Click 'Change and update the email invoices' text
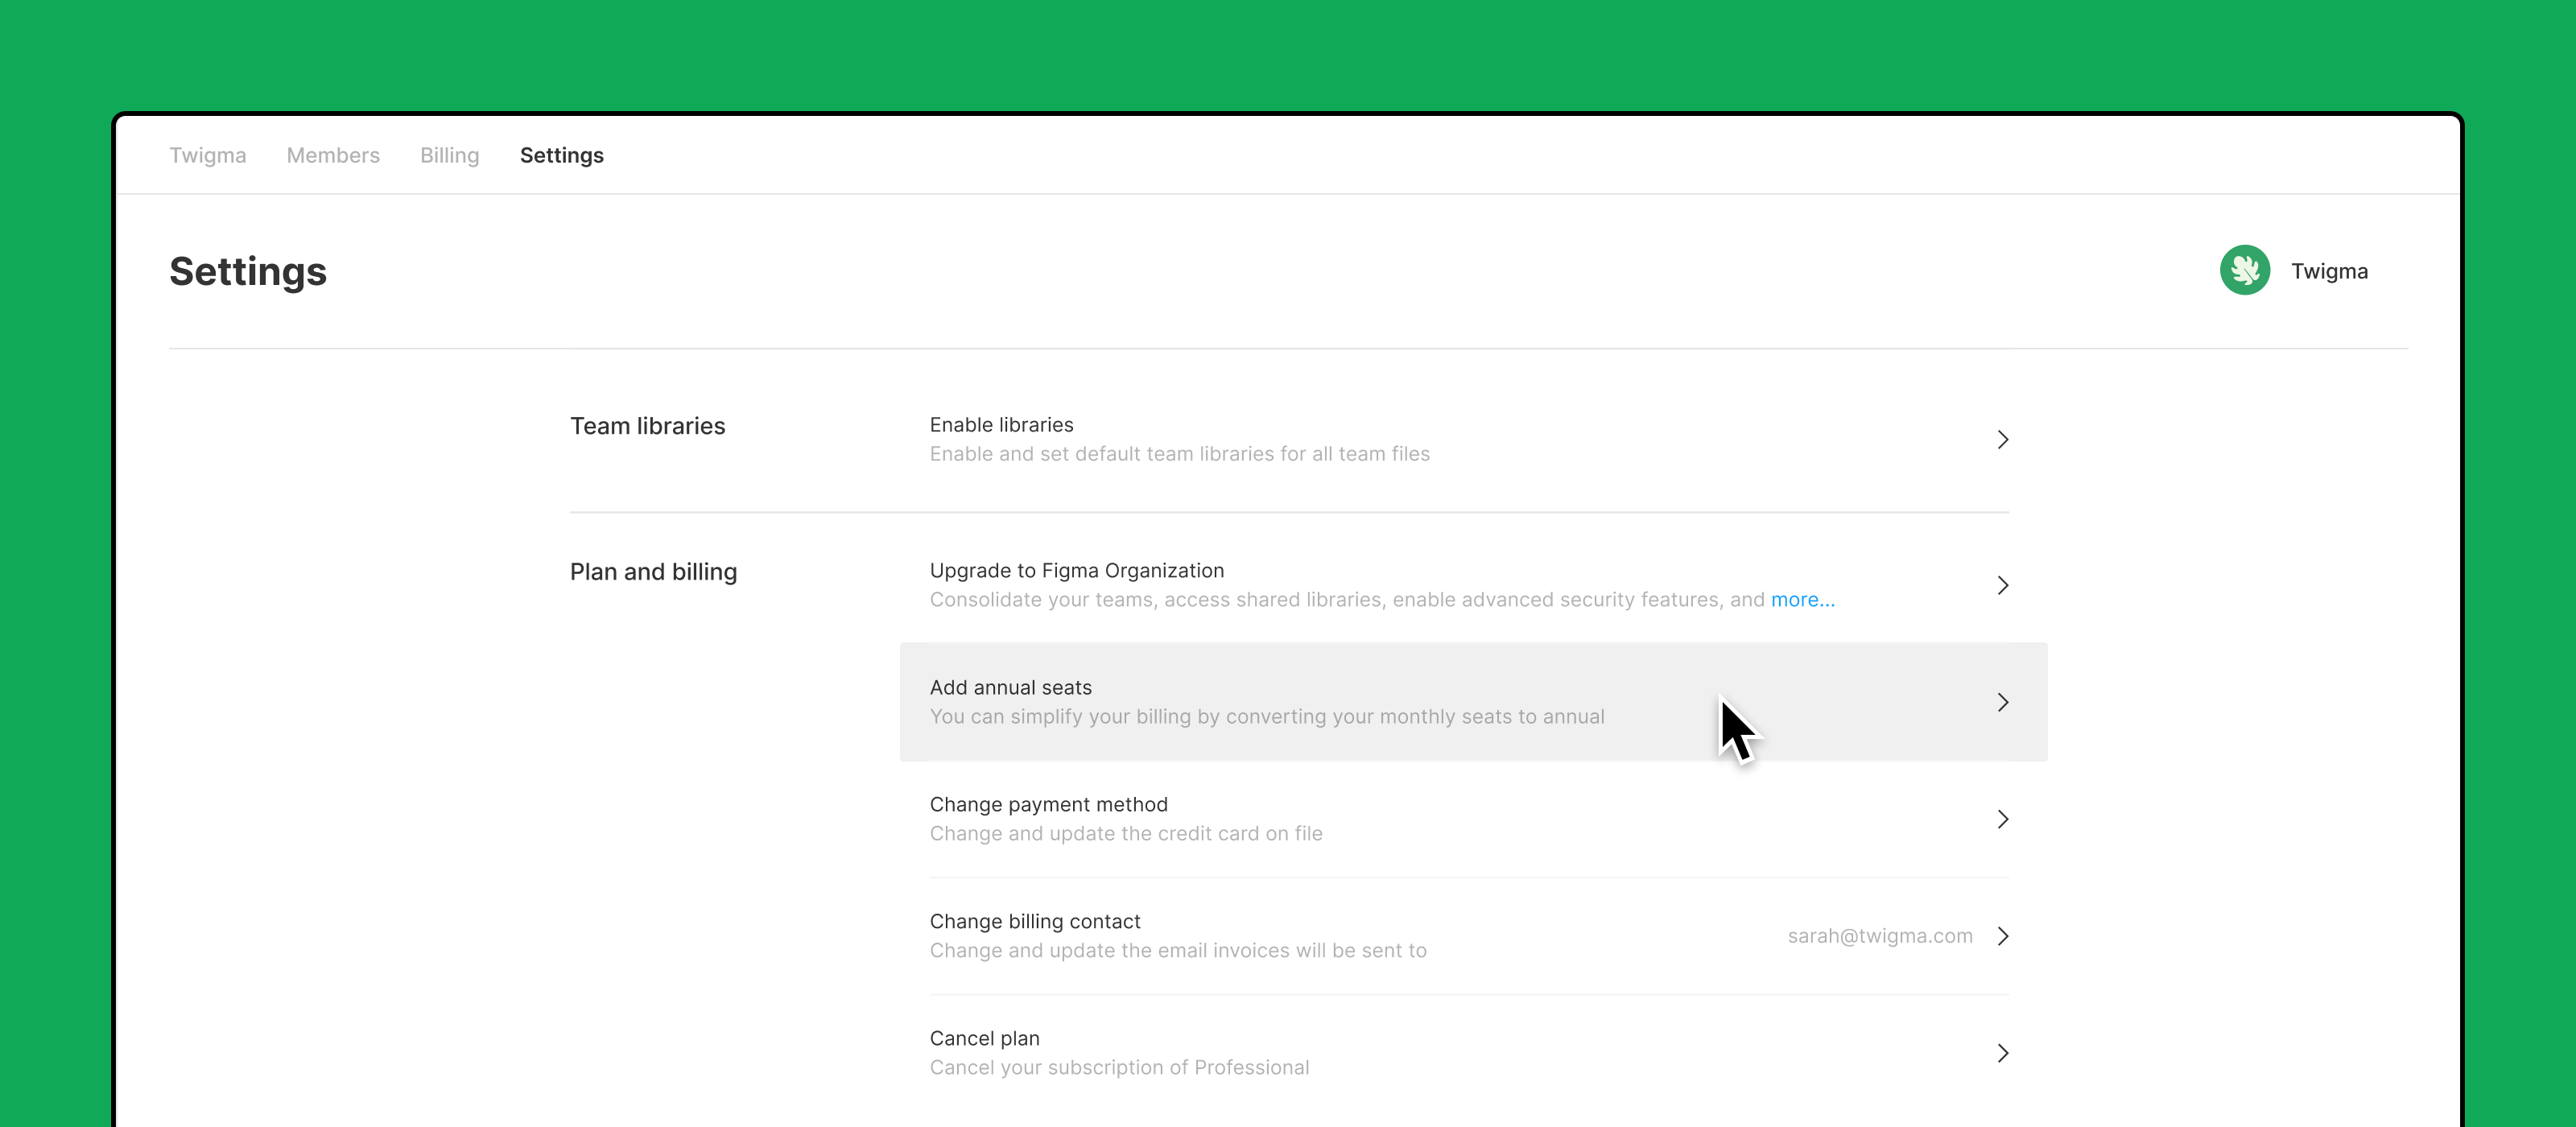 click(1177, 951)
